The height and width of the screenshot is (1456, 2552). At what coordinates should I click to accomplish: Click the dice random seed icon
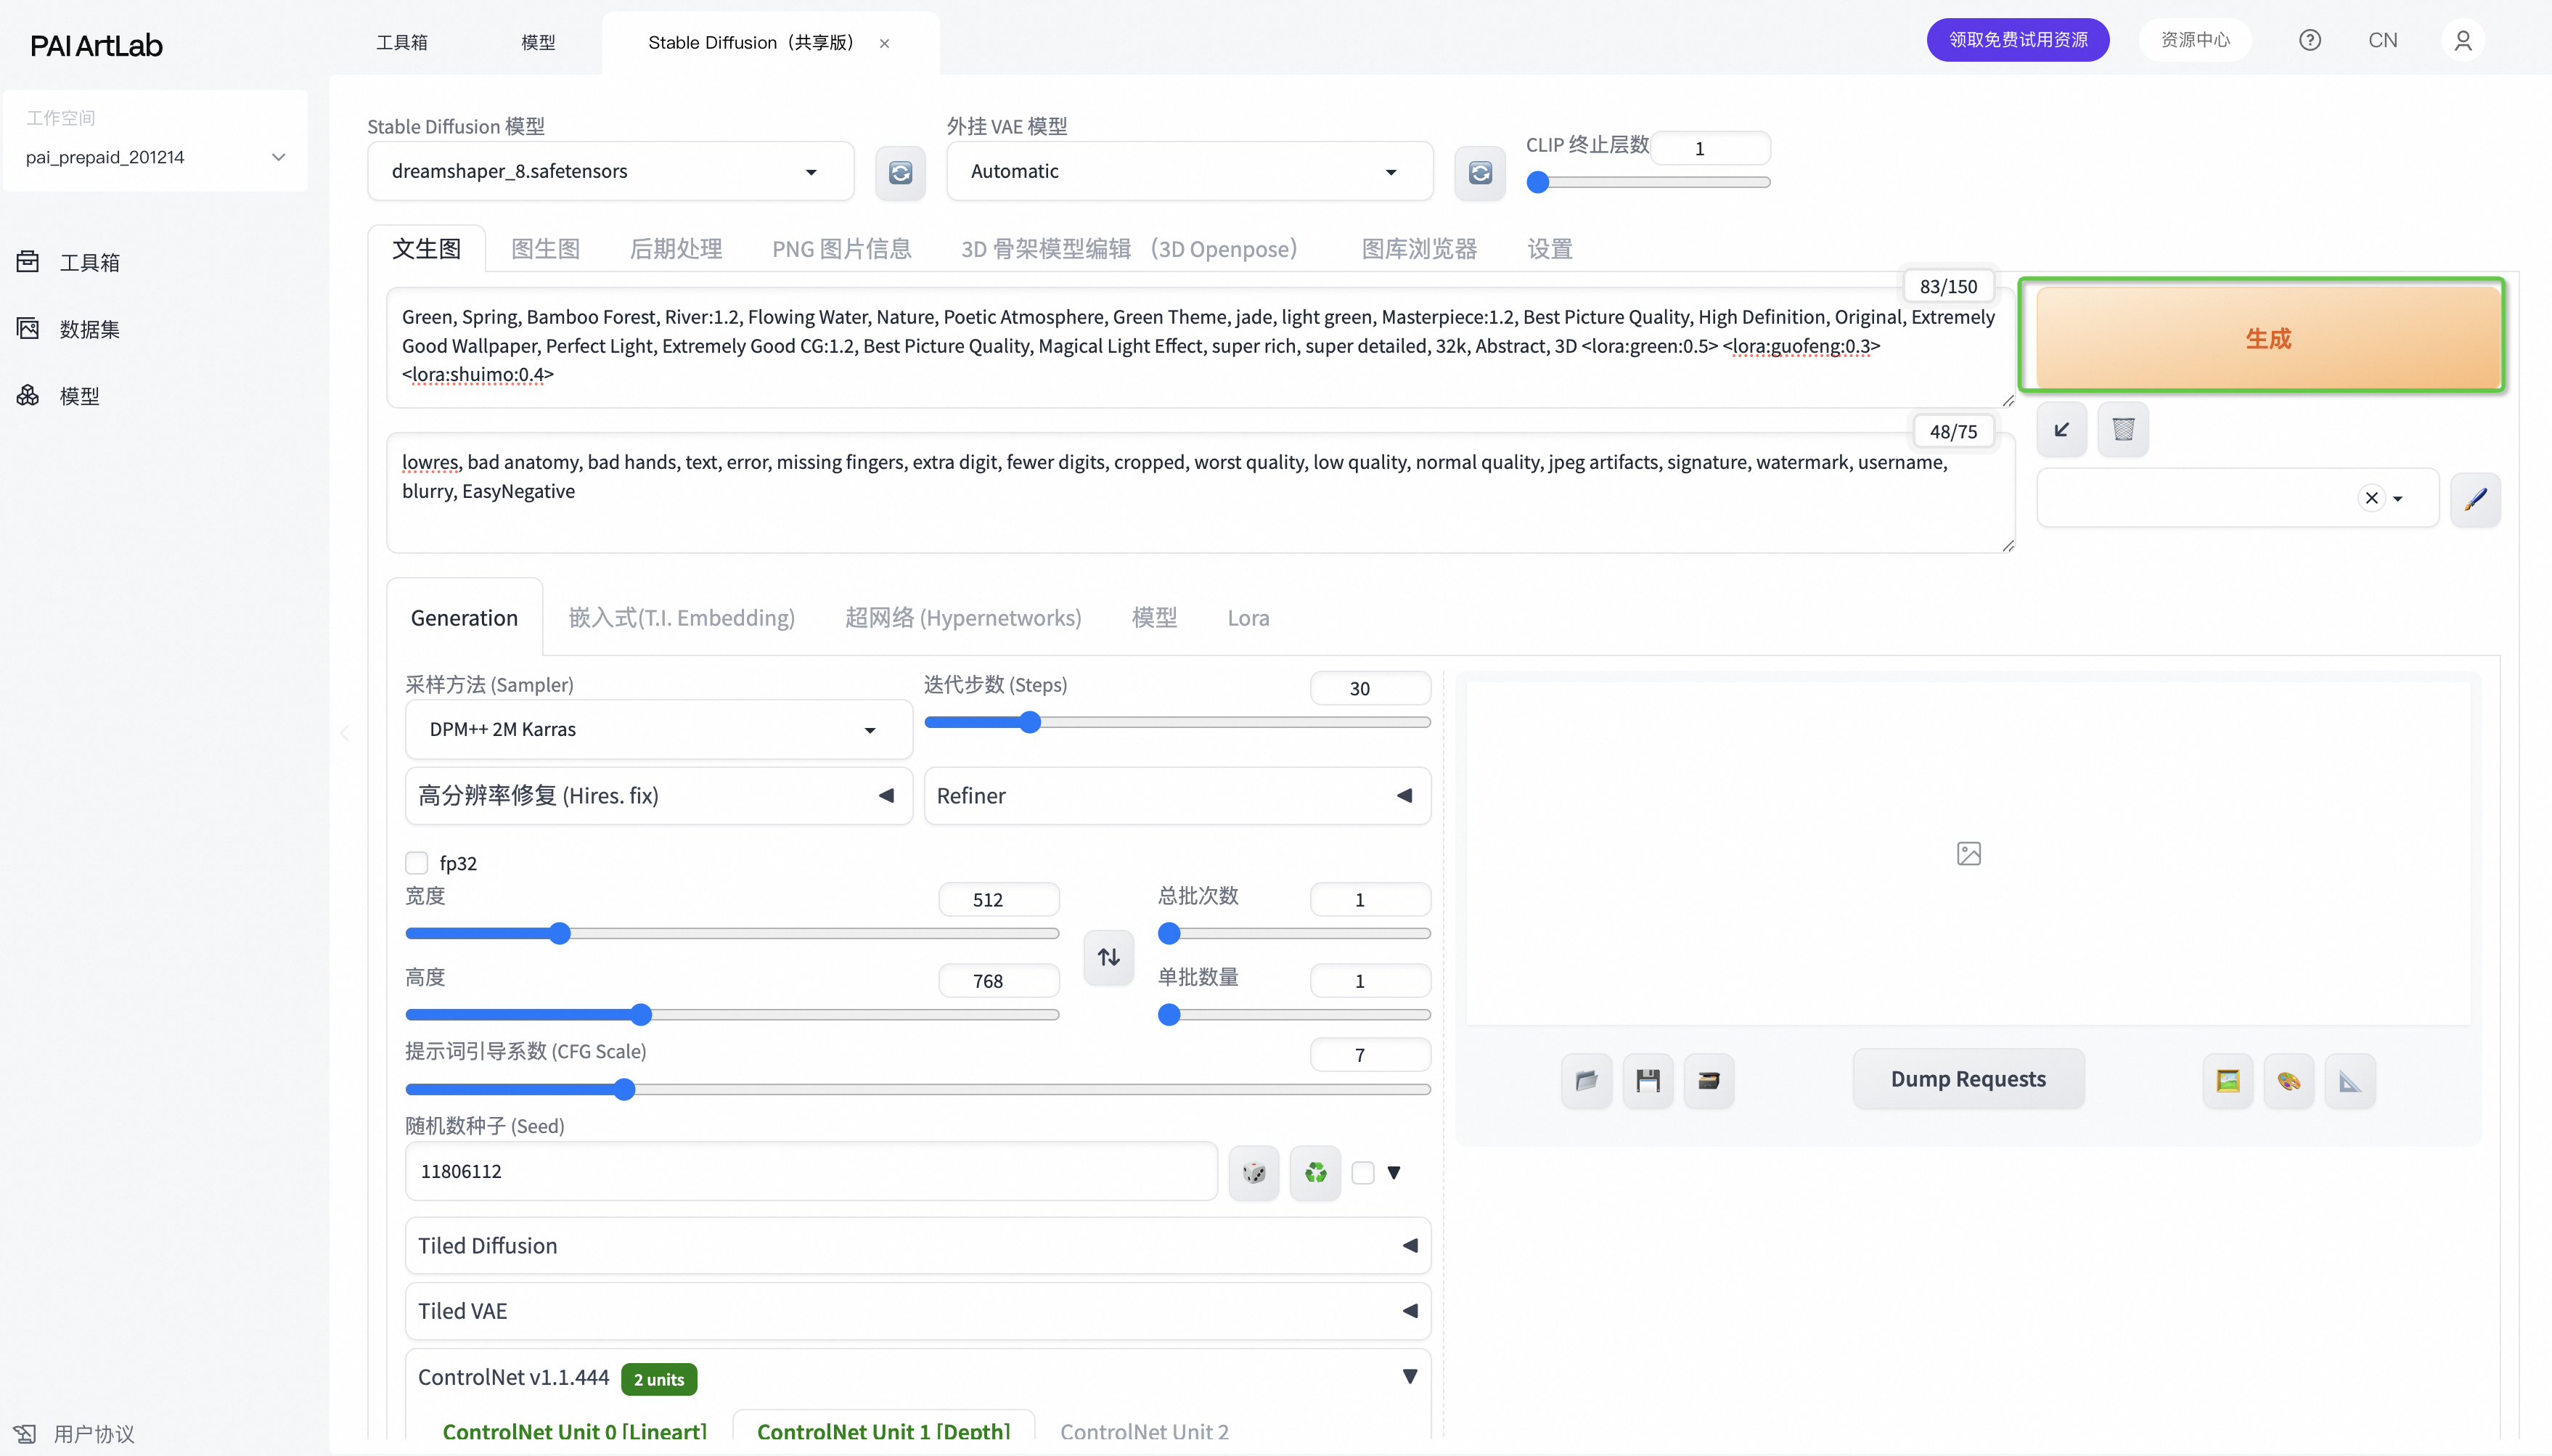pyautogui.click(x=1253, y=1172)
